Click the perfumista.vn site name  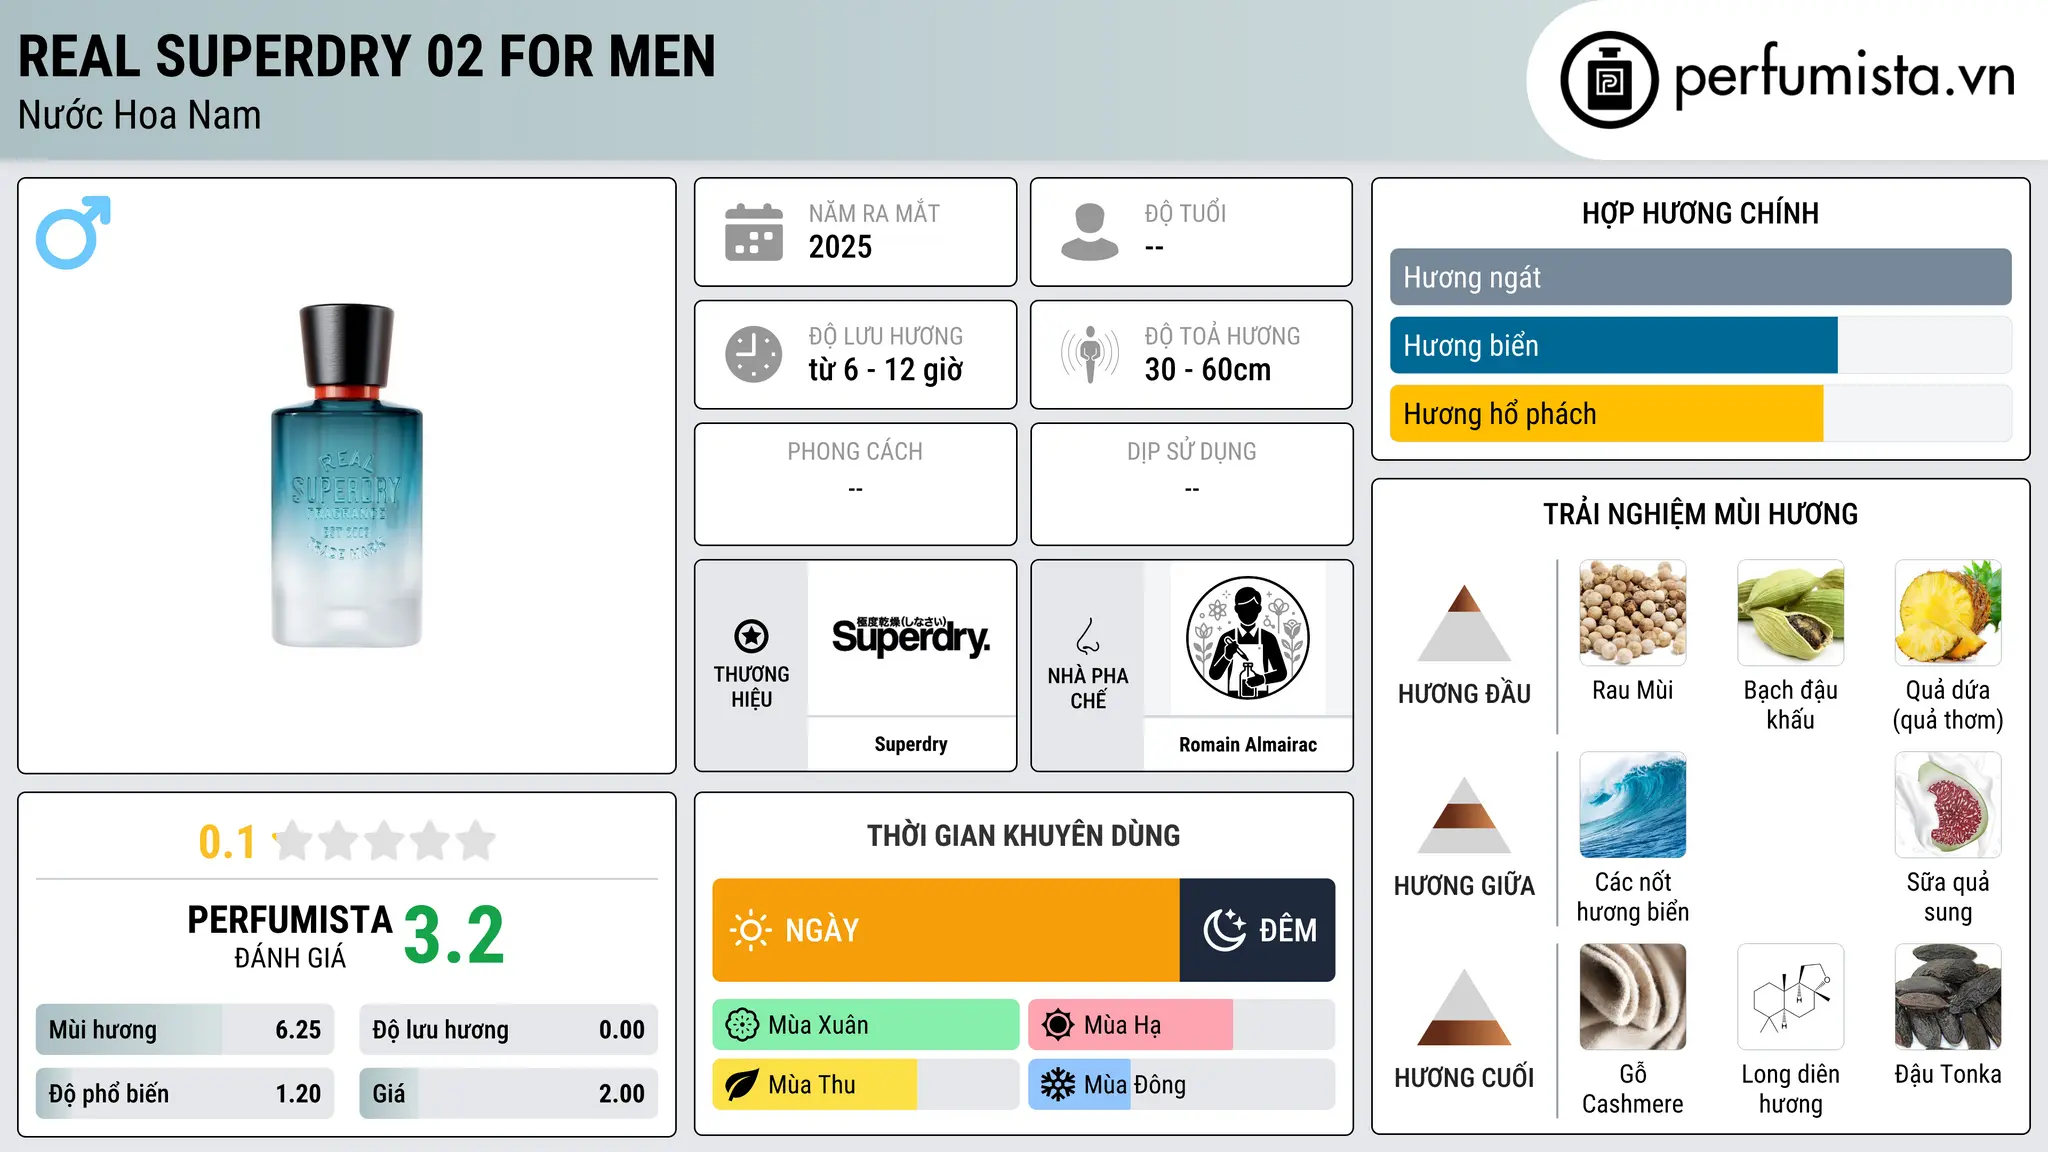(1844, 75)
